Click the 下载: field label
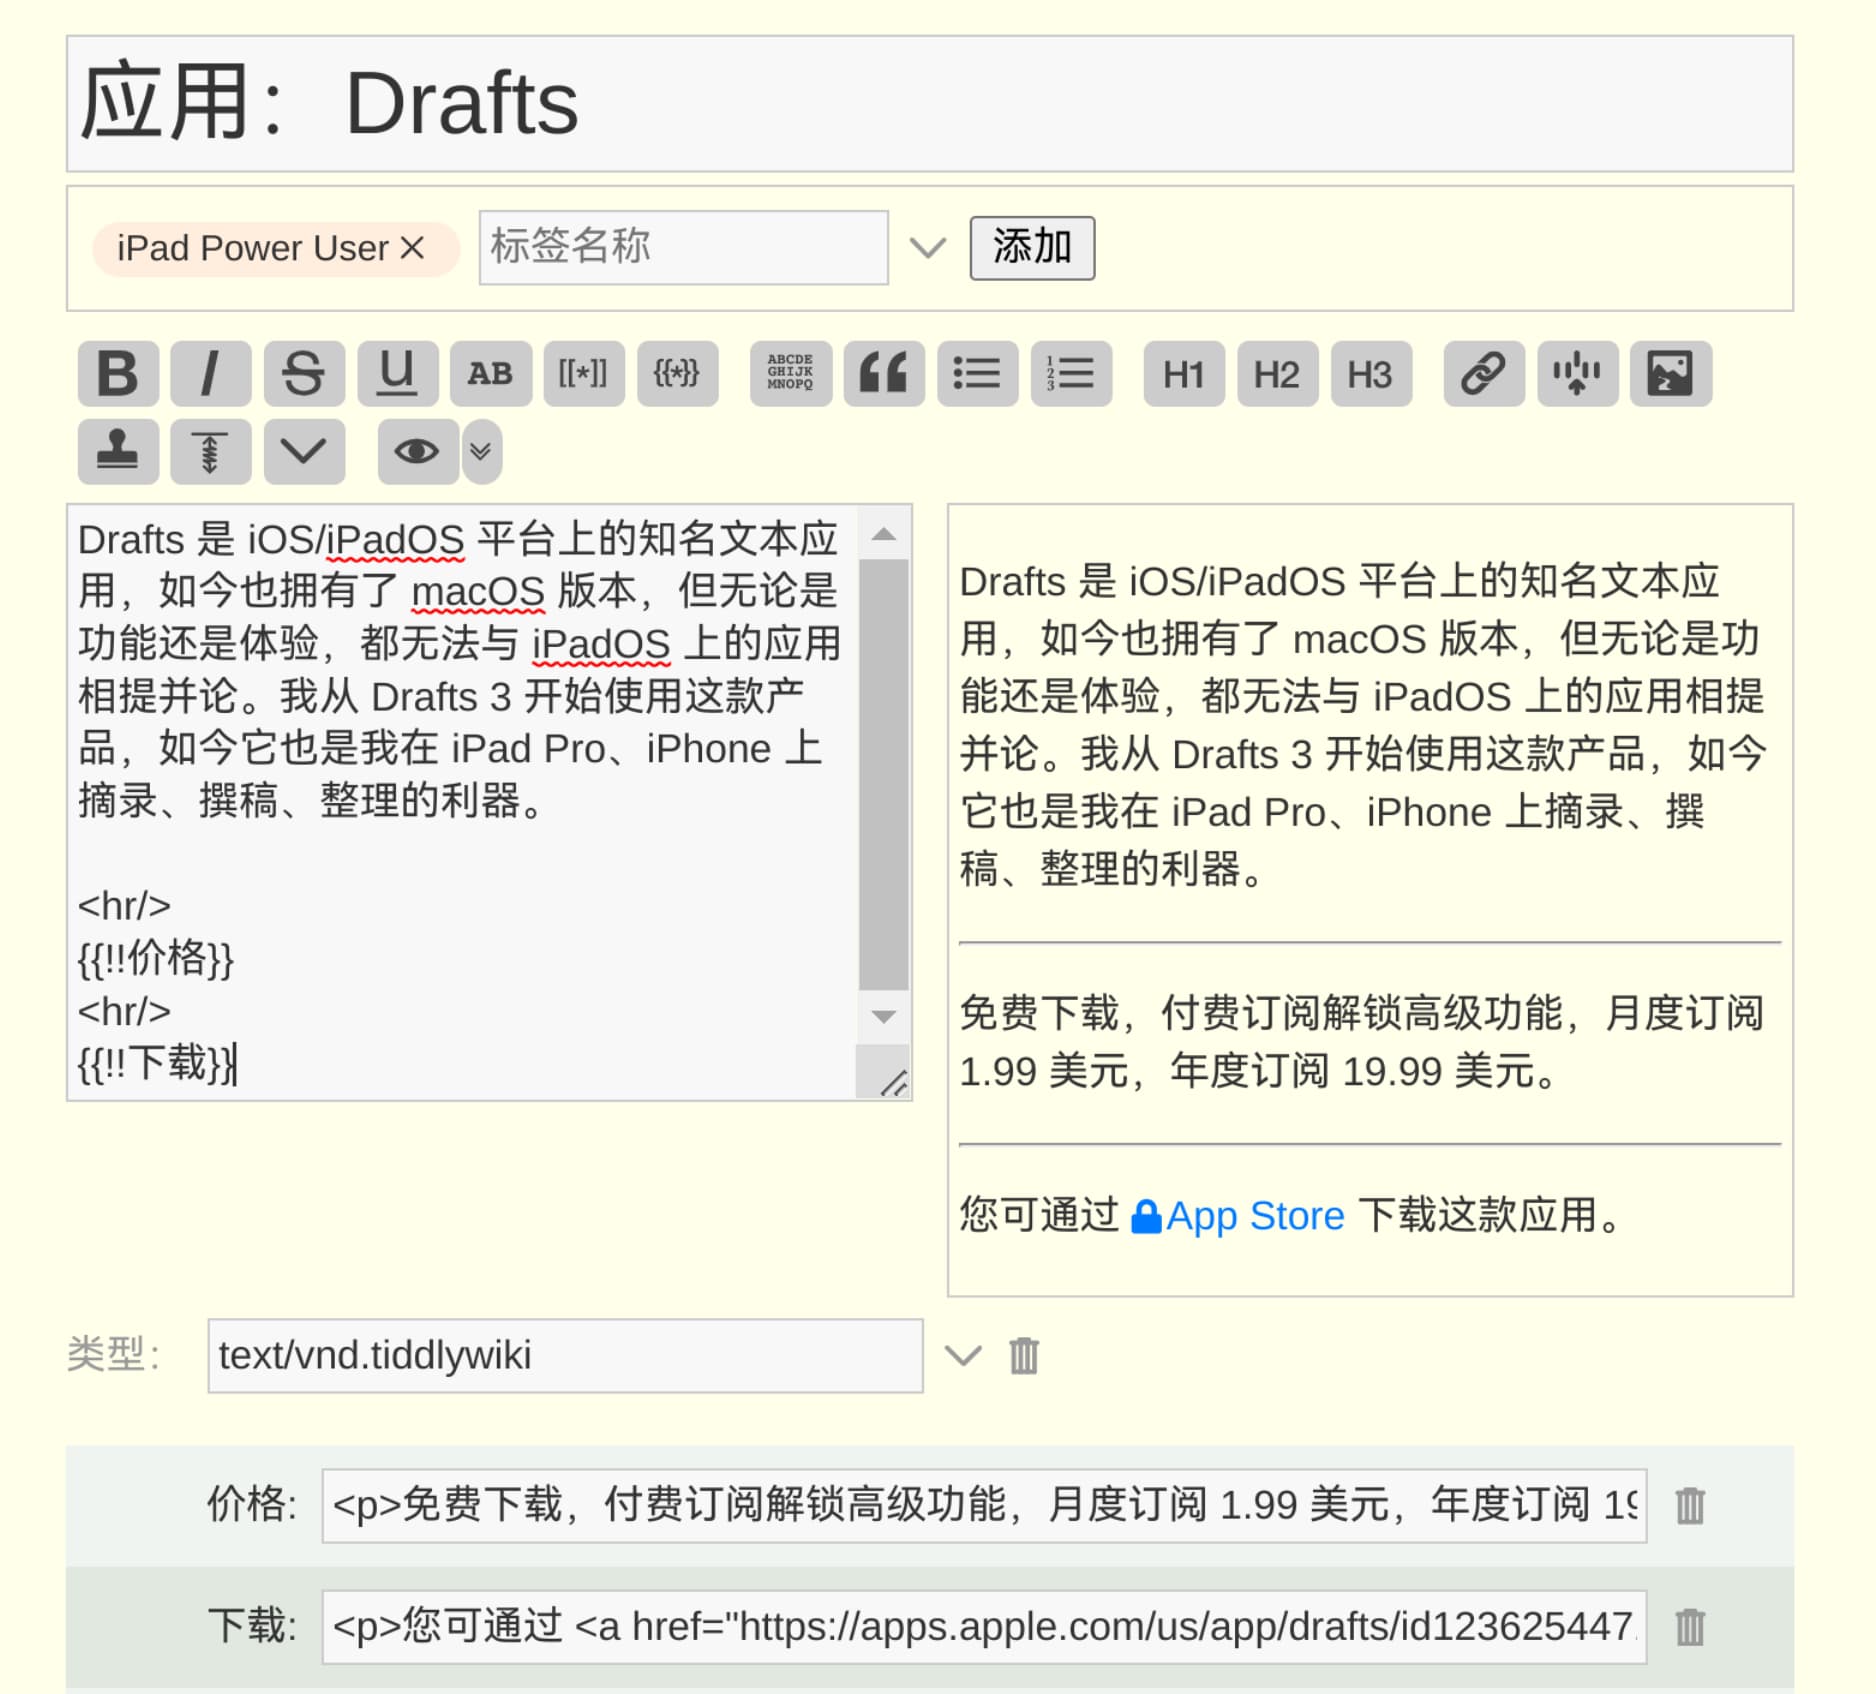This screenshot has height=1694, width=1876. (252, 1627)
